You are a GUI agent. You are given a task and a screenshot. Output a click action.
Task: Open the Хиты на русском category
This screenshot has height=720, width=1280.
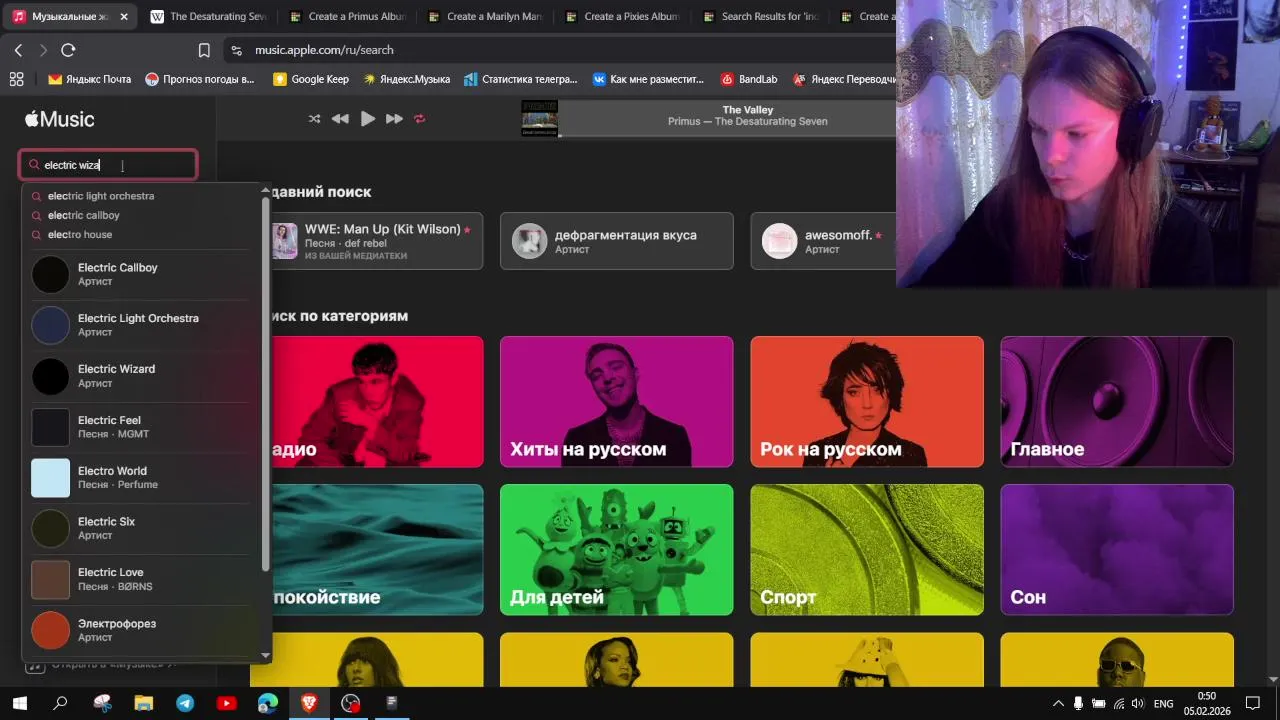coord(617,402)
